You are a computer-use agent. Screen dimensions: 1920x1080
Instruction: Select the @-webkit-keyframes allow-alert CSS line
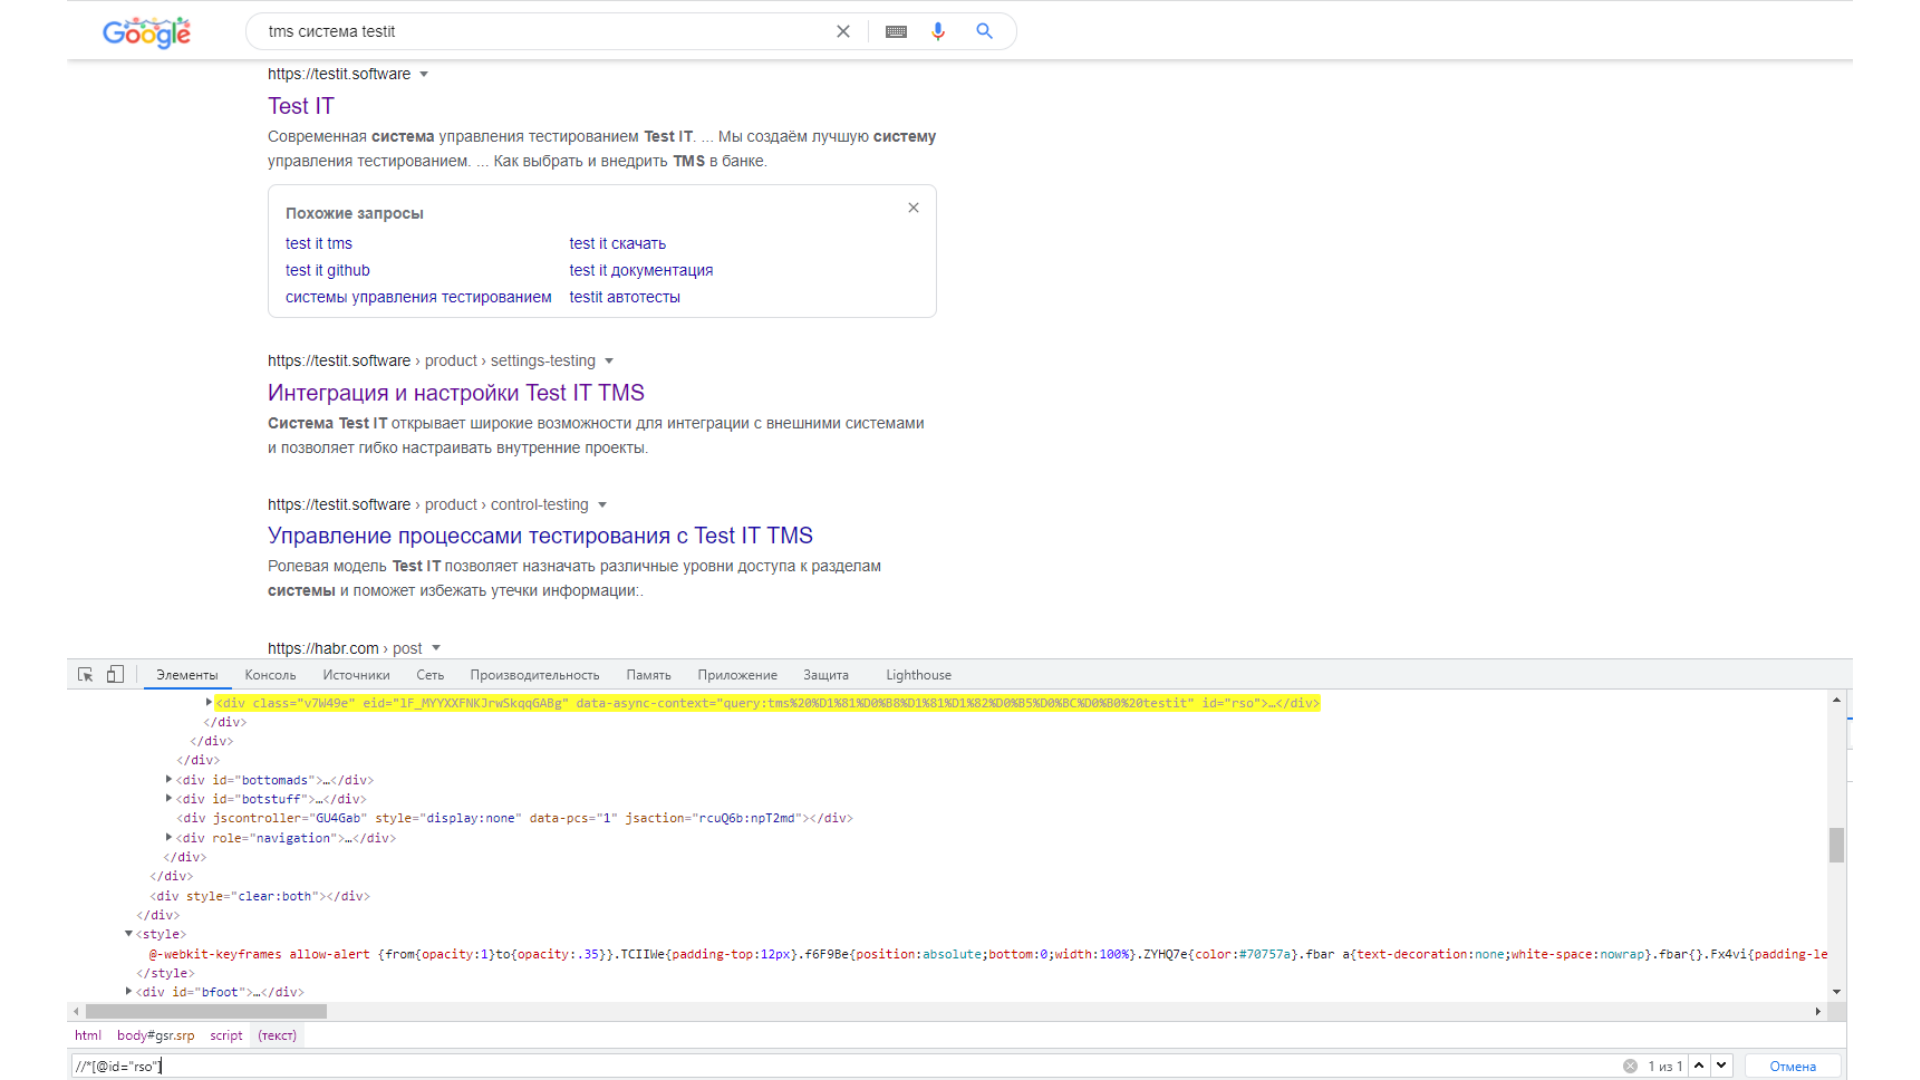pos(988,954)
